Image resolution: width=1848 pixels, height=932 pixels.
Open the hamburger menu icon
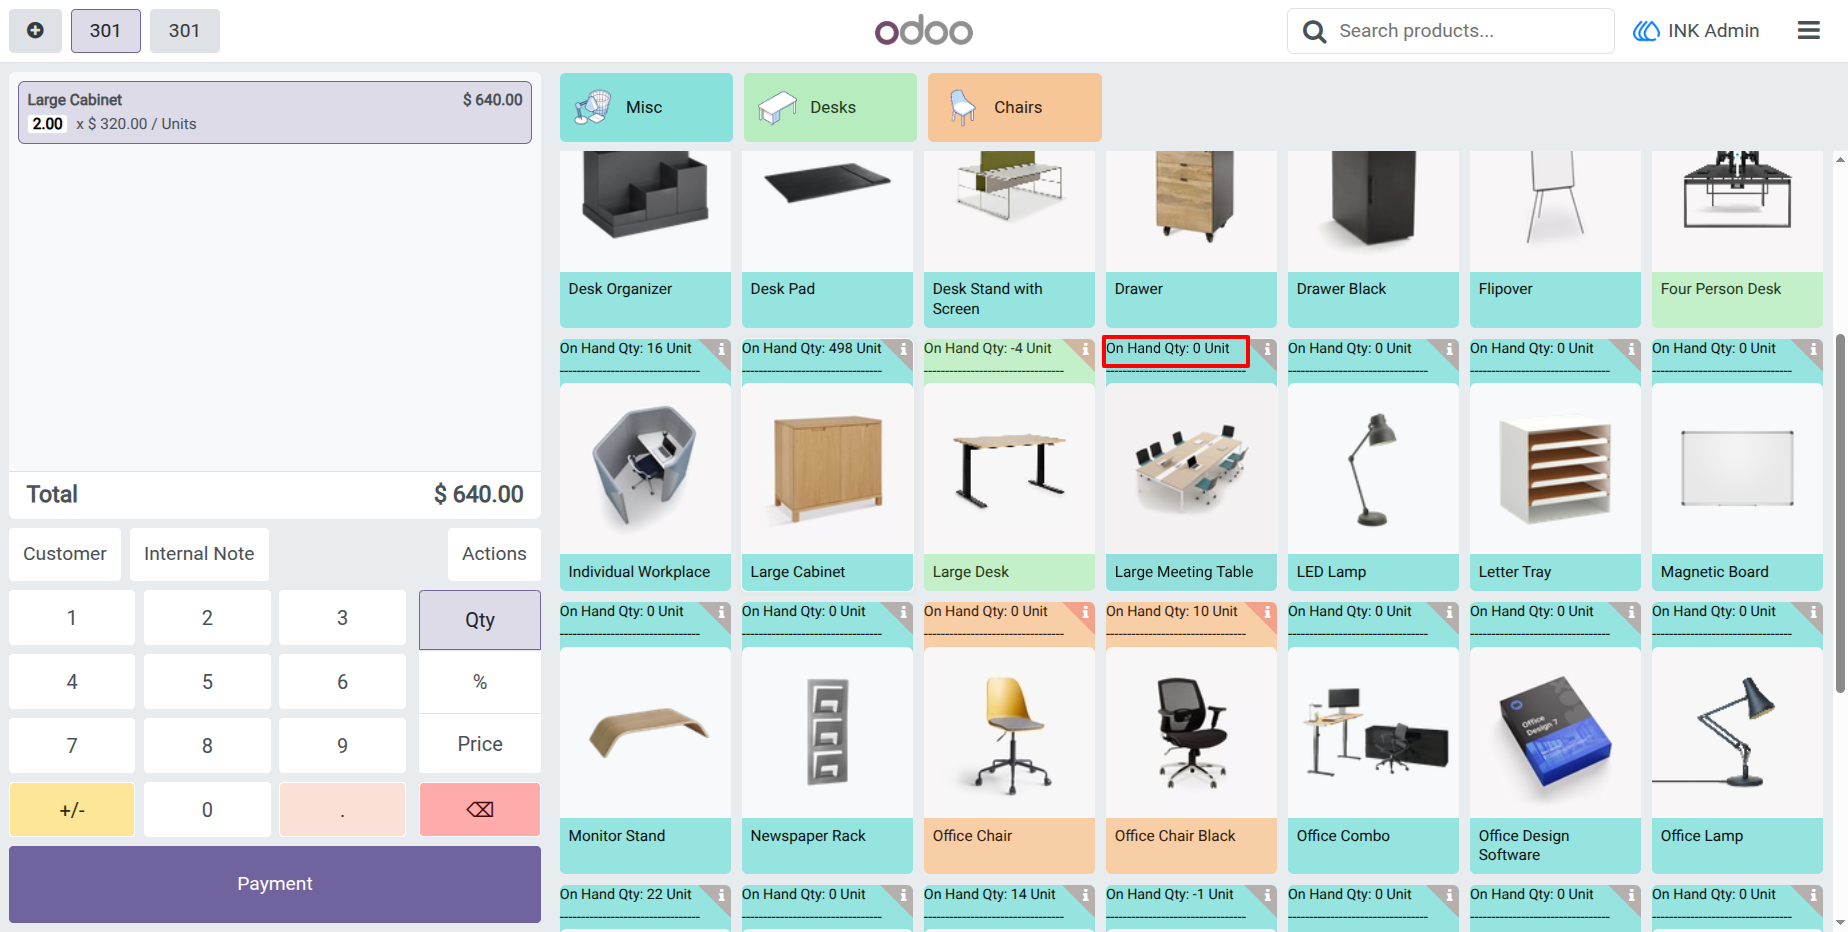(1808, 31)
